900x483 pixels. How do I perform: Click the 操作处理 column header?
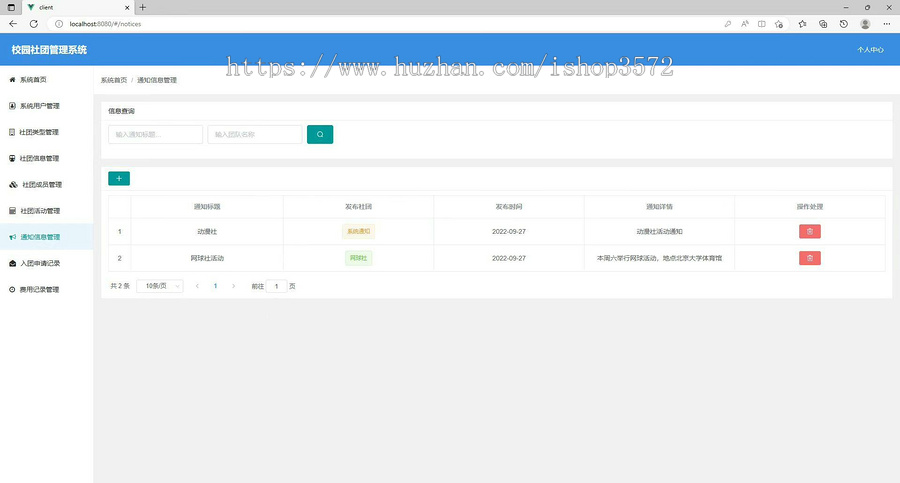pos(809,207)
